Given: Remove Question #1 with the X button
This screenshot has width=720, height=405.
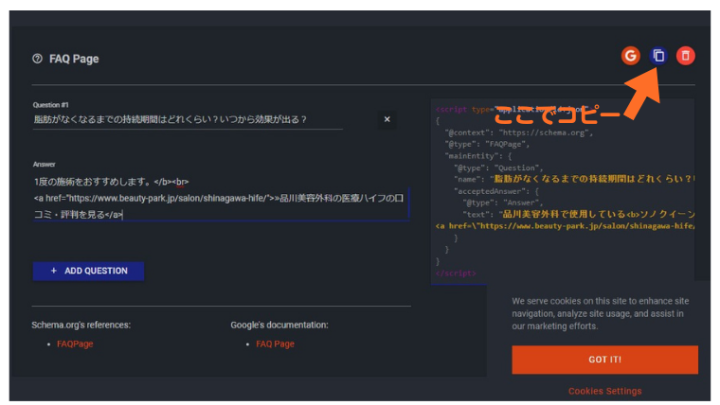Looking at the screenshot, I should tap(387, 119).
